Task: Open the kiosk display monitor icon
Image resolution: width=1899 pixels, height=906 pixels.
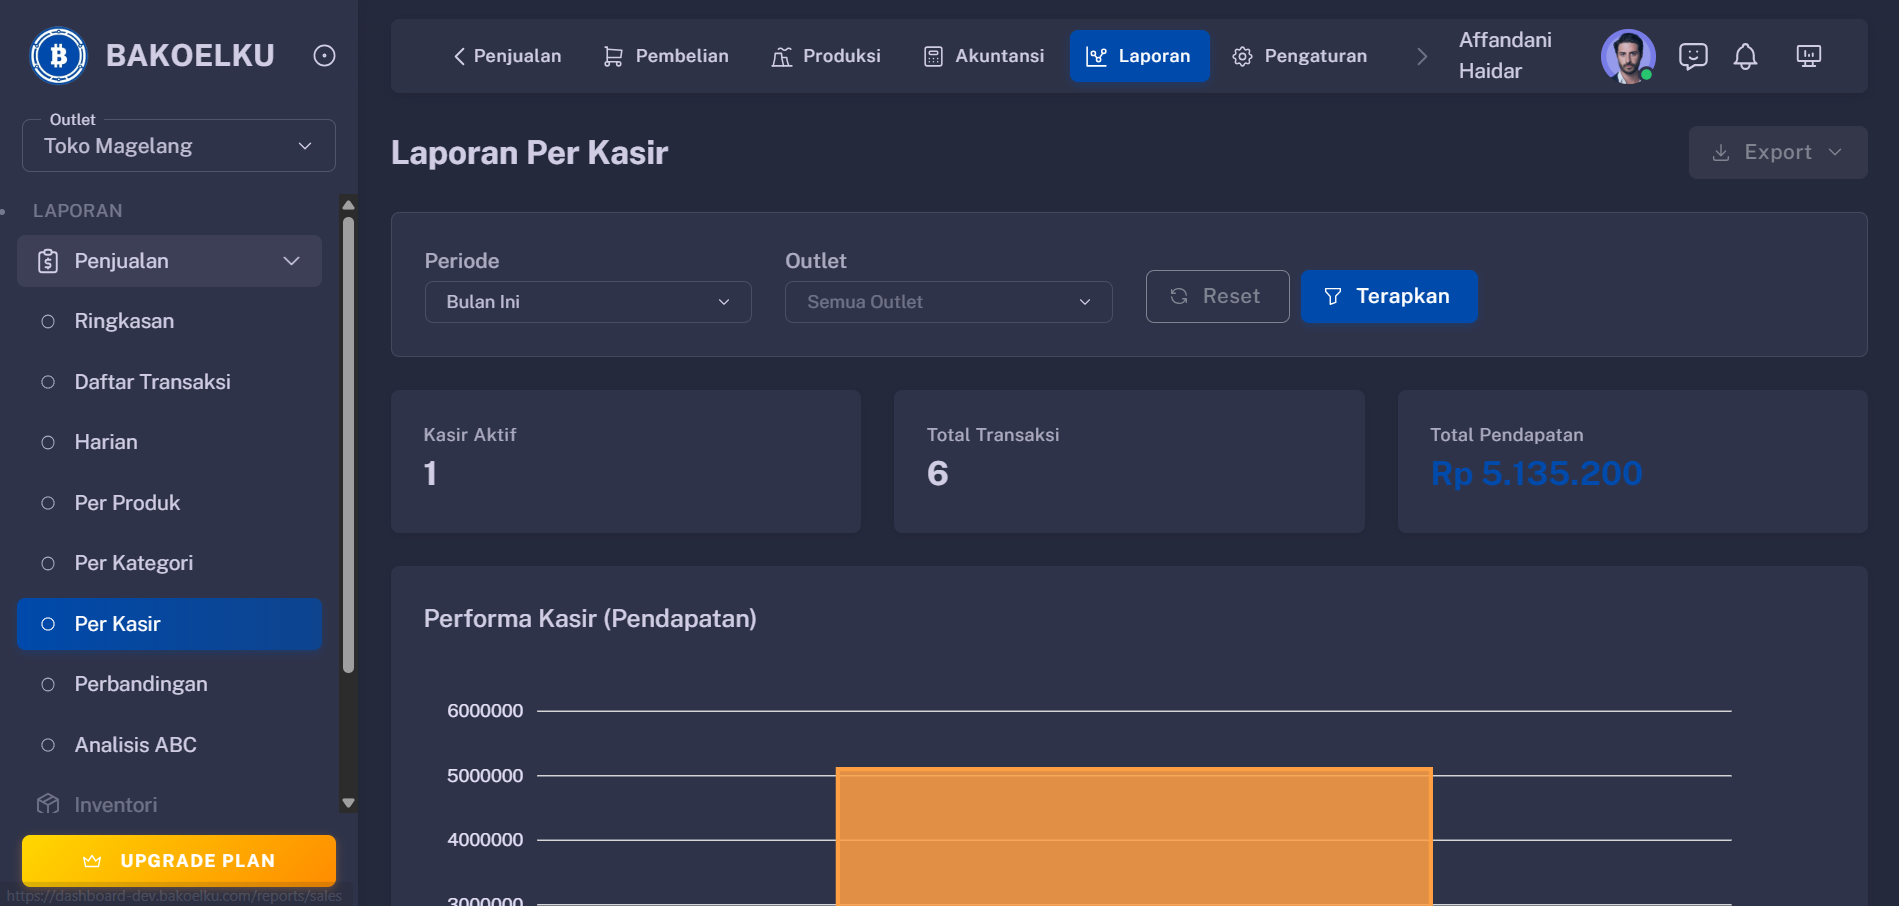Action: (x=1809, y=56)
